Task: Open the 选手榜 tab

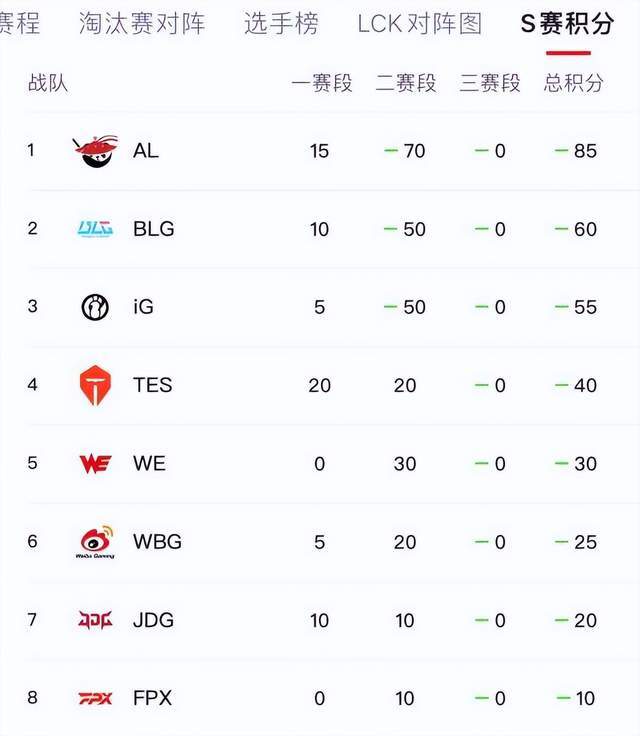Action: pyautogui.click(x=281, y=23)
